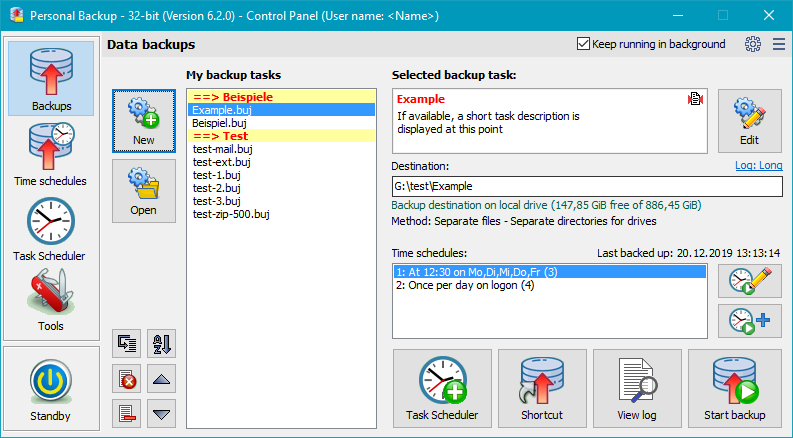Create a desktop Shortcut for the backup
The width and height of the screenshot is (793, 438).
[542, 388]
